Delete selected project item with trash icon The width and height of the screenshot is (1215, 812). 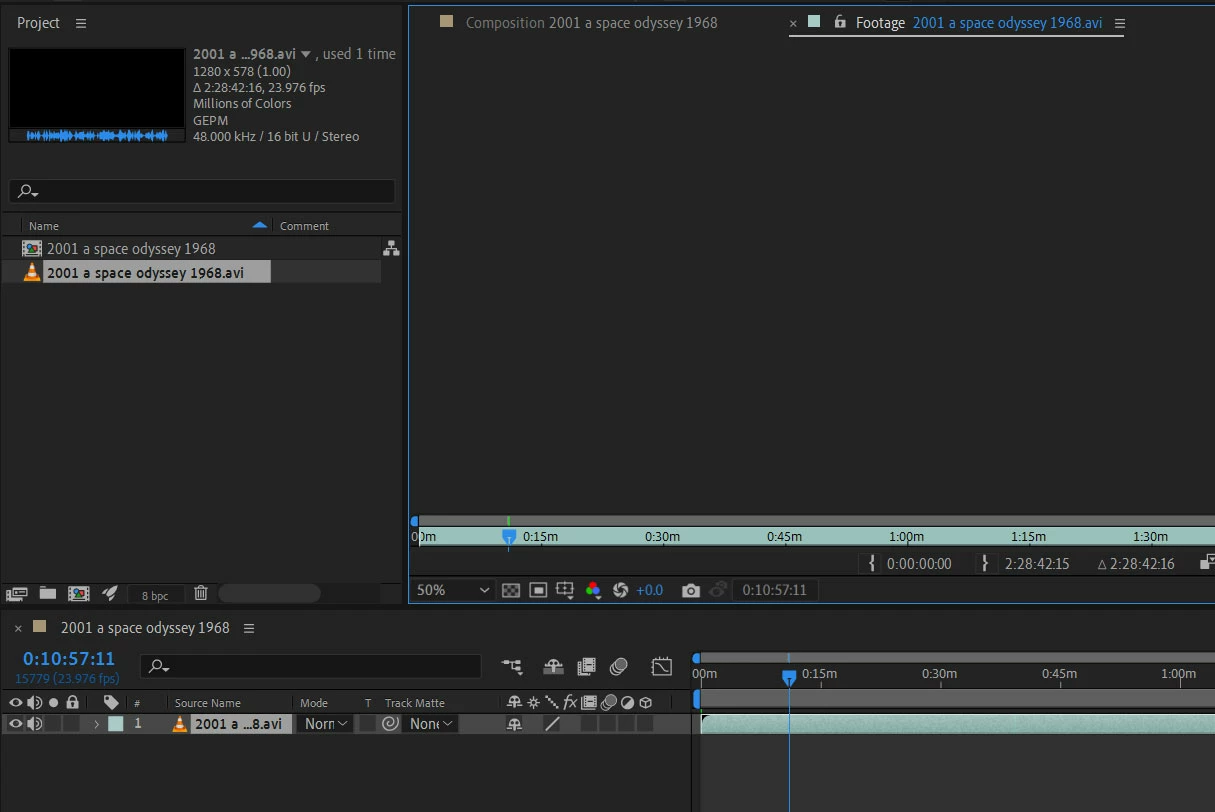[201, 593]
